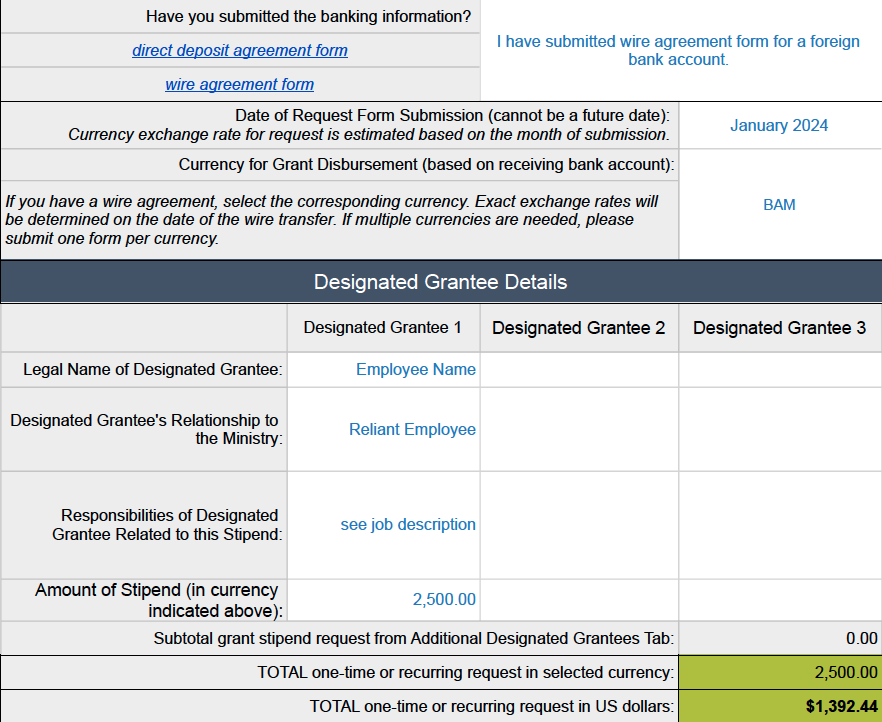Open the wire agreement form link

pyautogui.click(x=240, y=85)
